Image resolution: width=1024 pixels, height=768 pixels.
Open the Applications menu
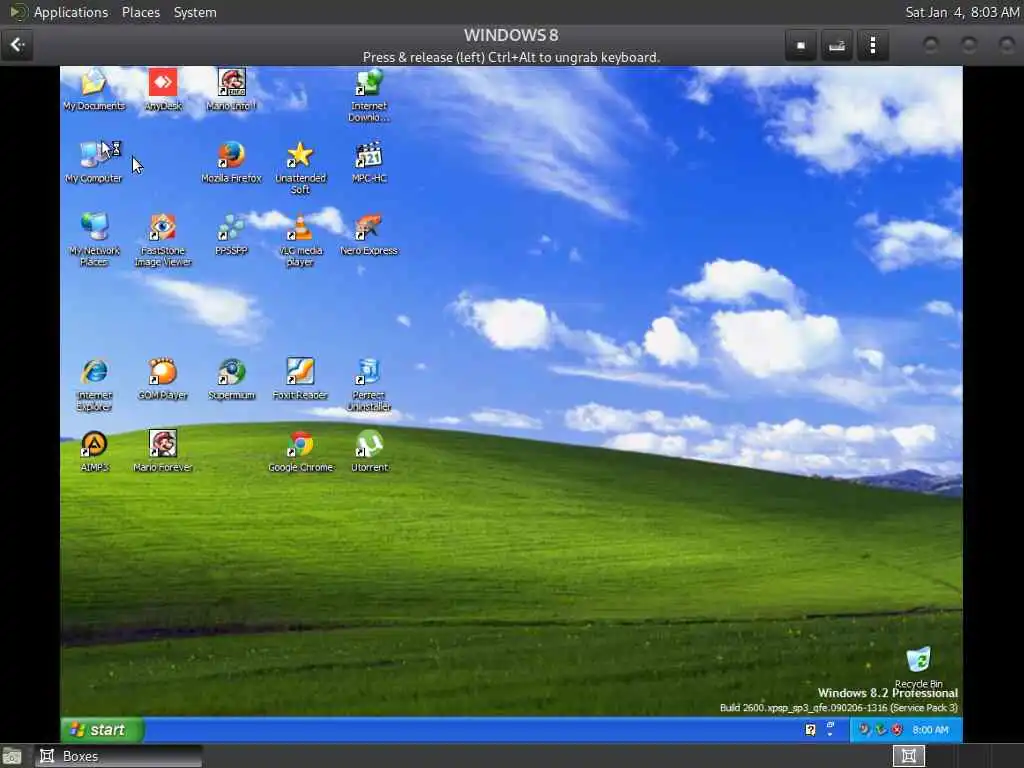click(x=71, y=12)
